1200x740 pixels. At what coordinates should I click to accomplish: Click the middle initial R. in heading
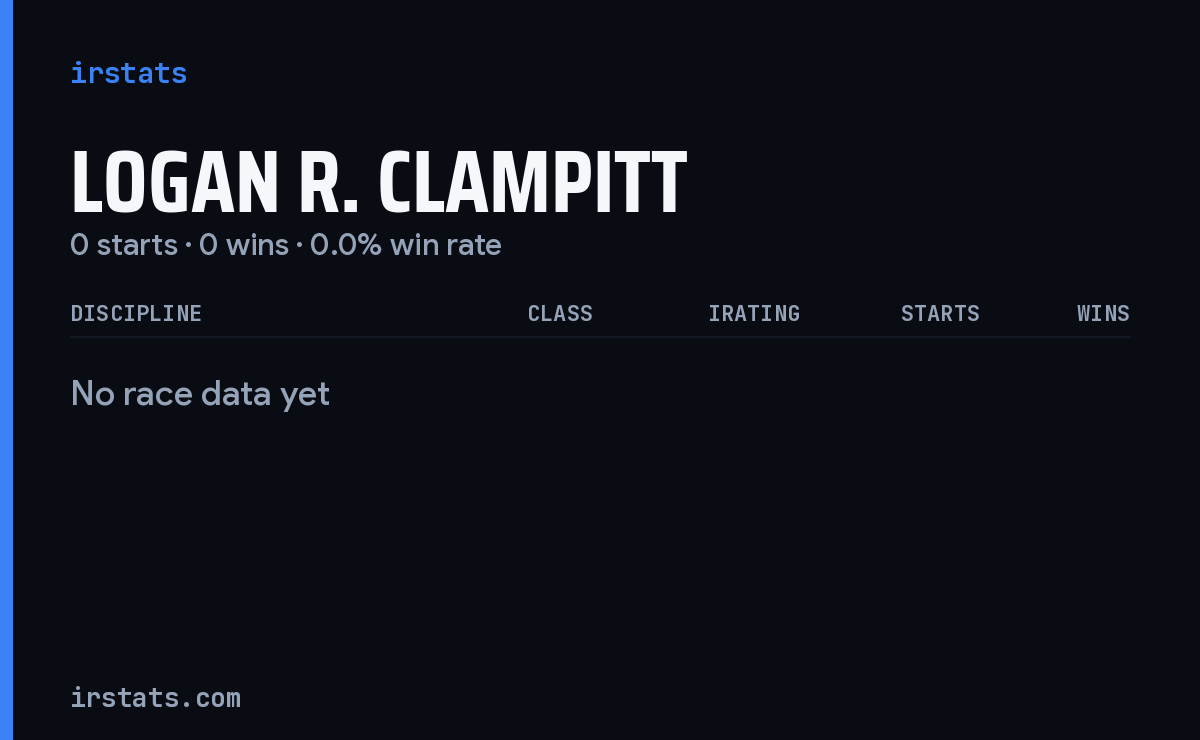[x=328, y=184]
